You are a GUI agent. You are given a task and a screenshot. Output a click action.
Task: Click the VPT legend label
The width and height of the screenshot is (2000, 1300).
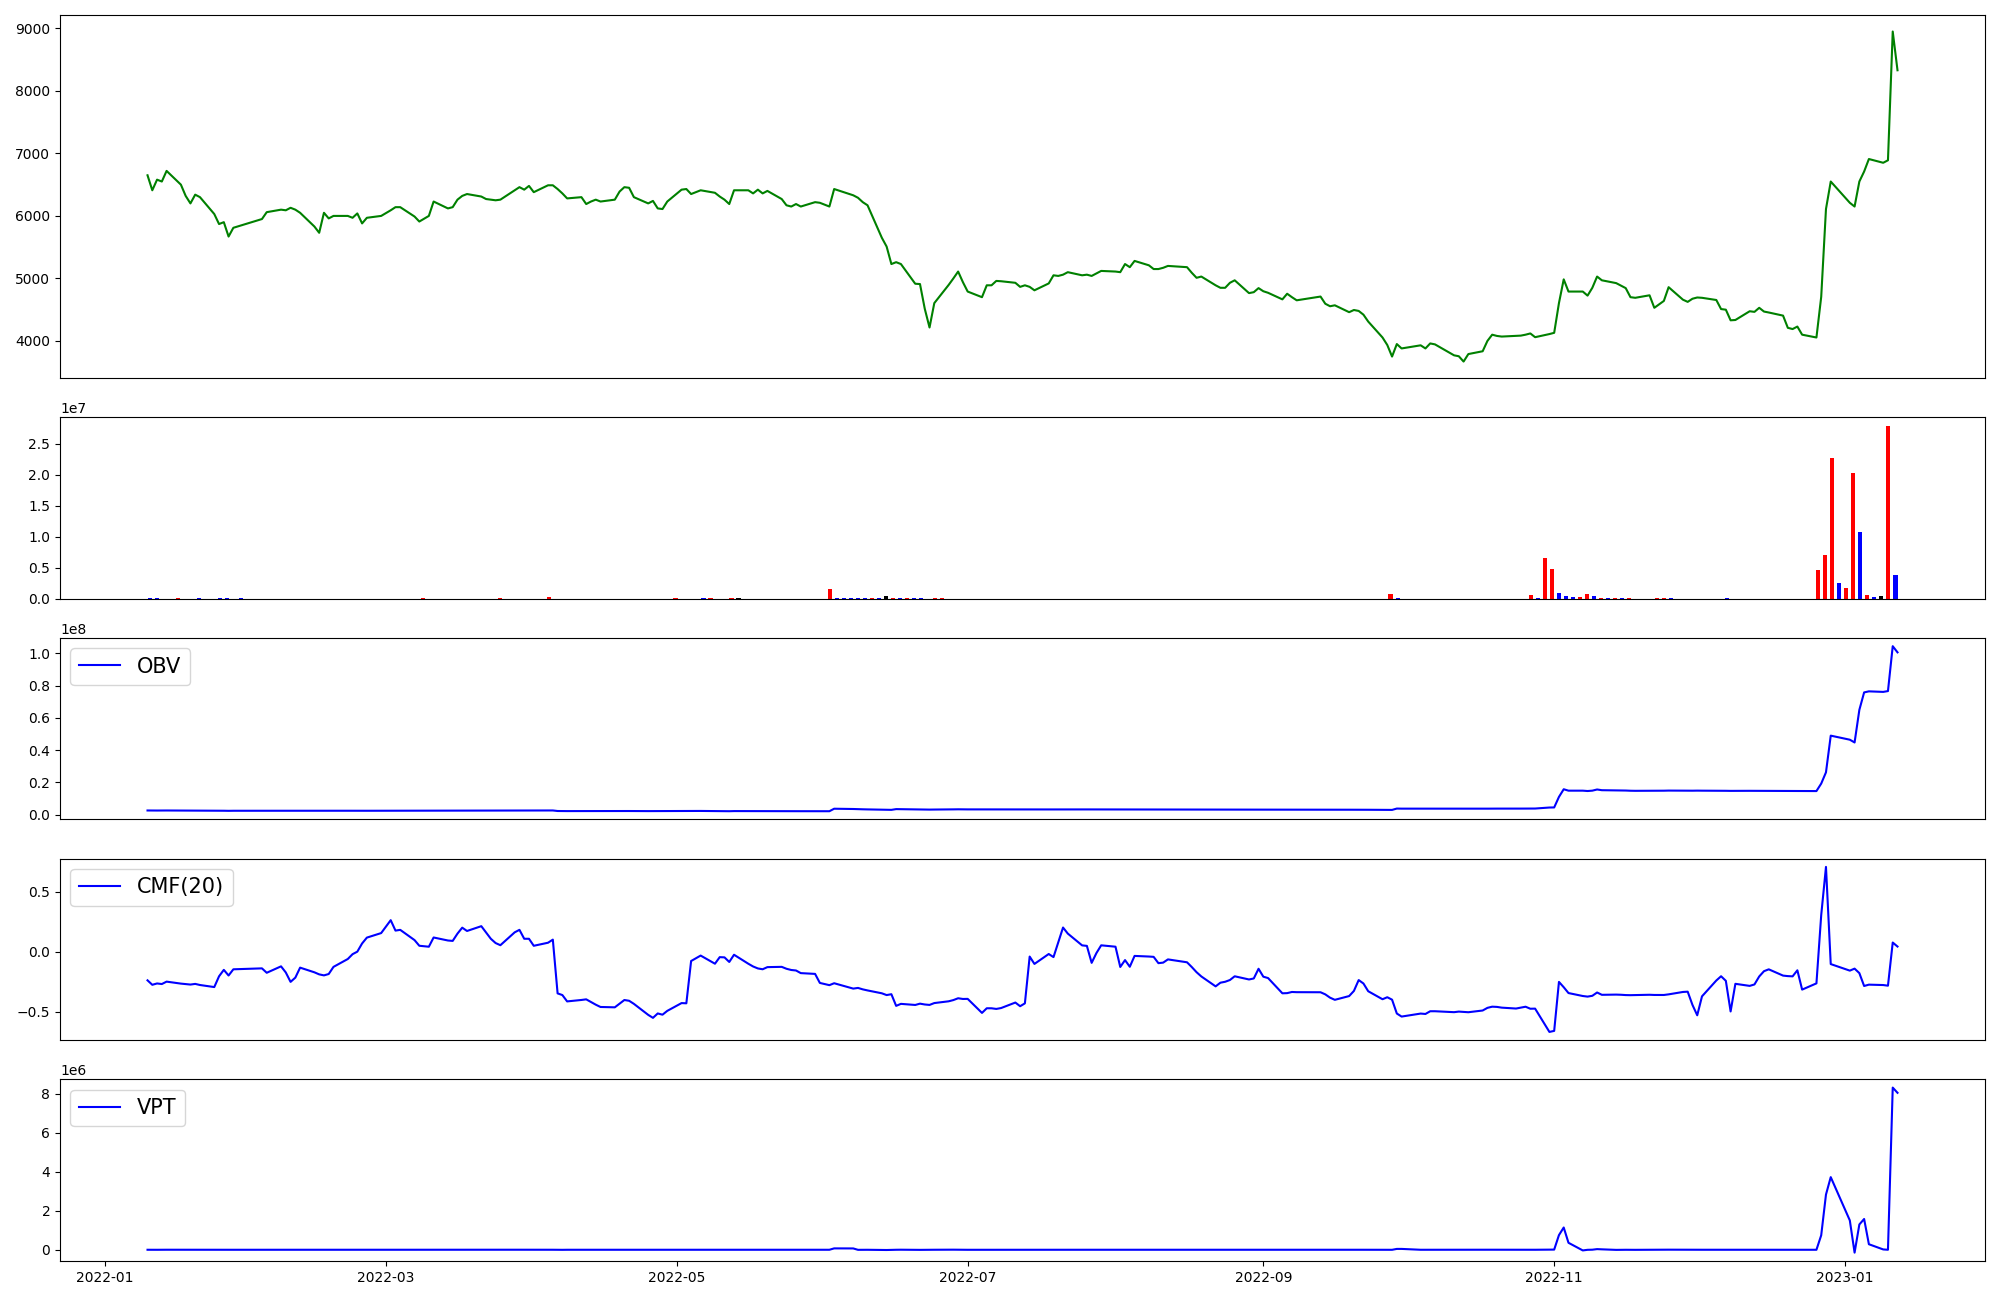tap(156, 1107)
